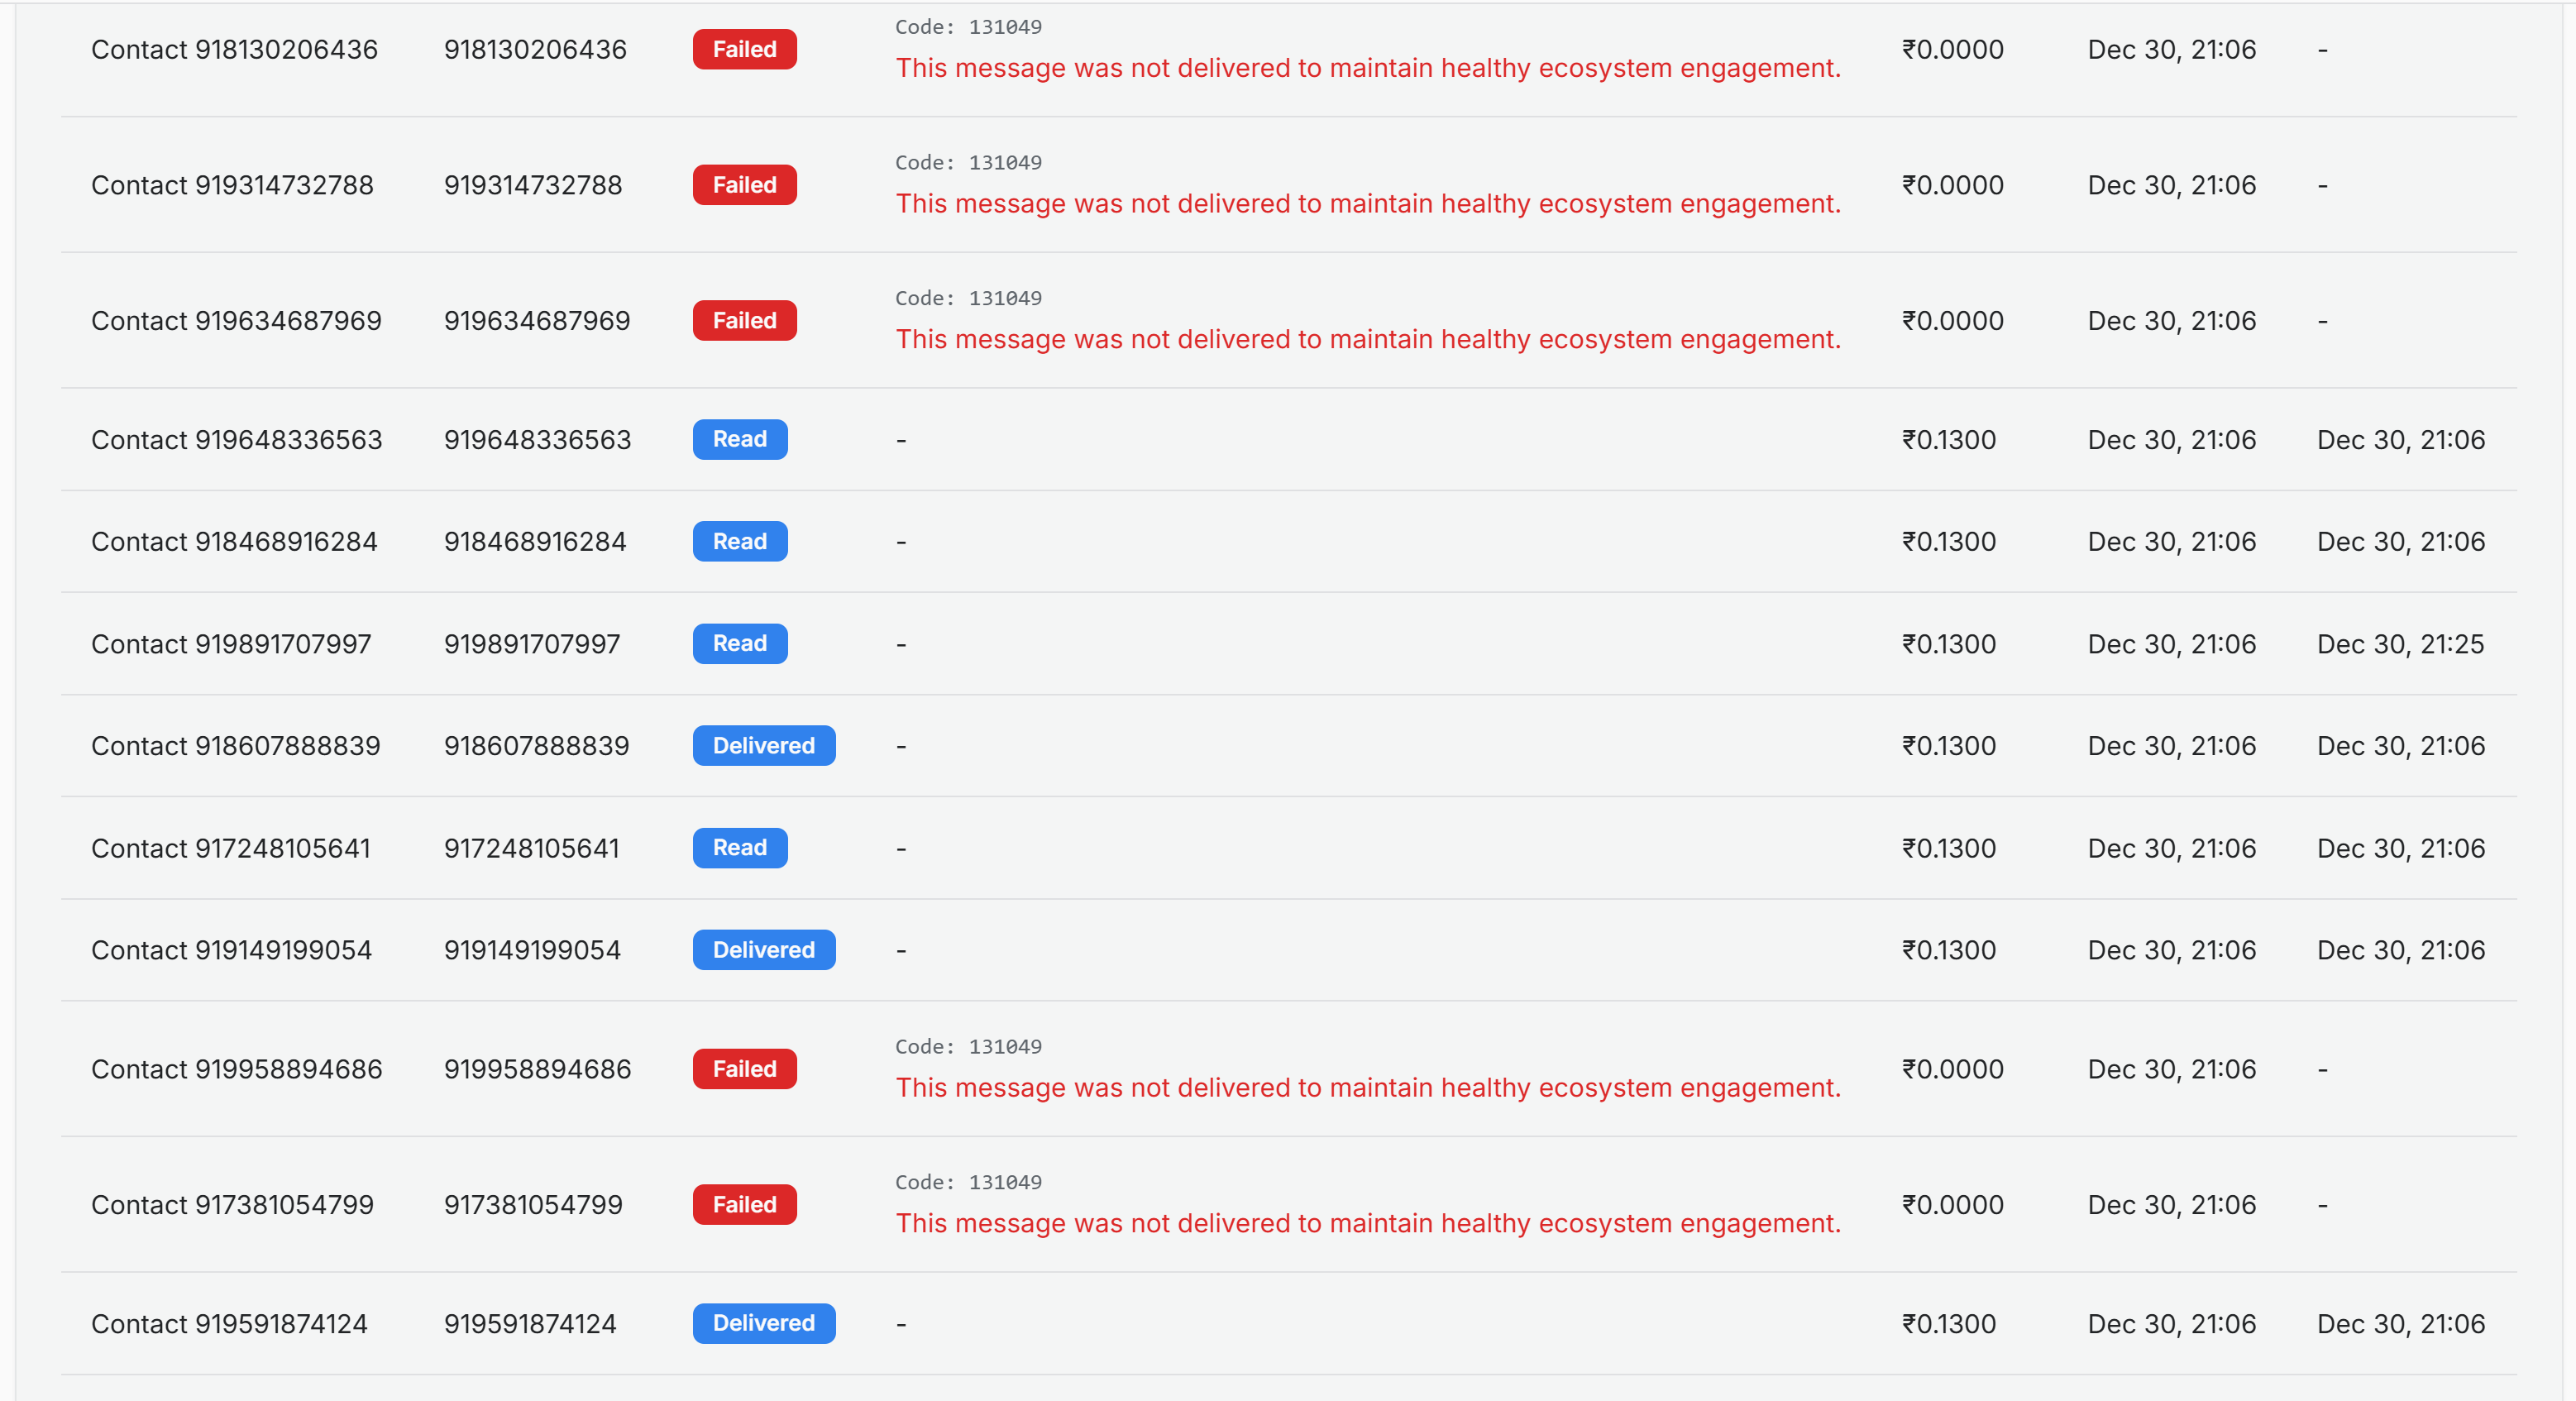Select the ₹0.0000 price for Contact 919314732788
This screenshot has height=1401, width=2576.
(x=1952, y=184)
